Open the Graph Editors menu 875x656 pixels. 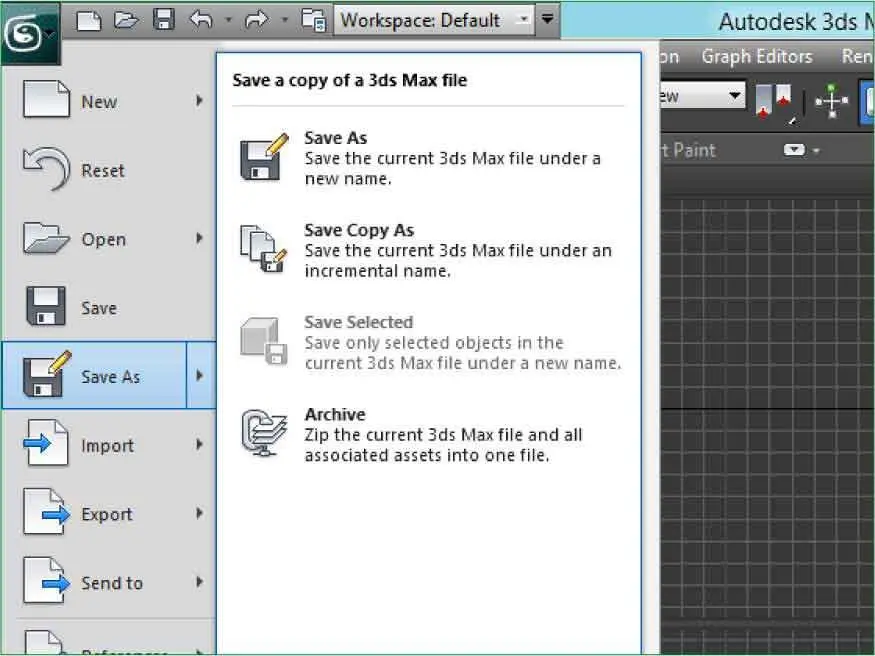[x=757, y=56]
